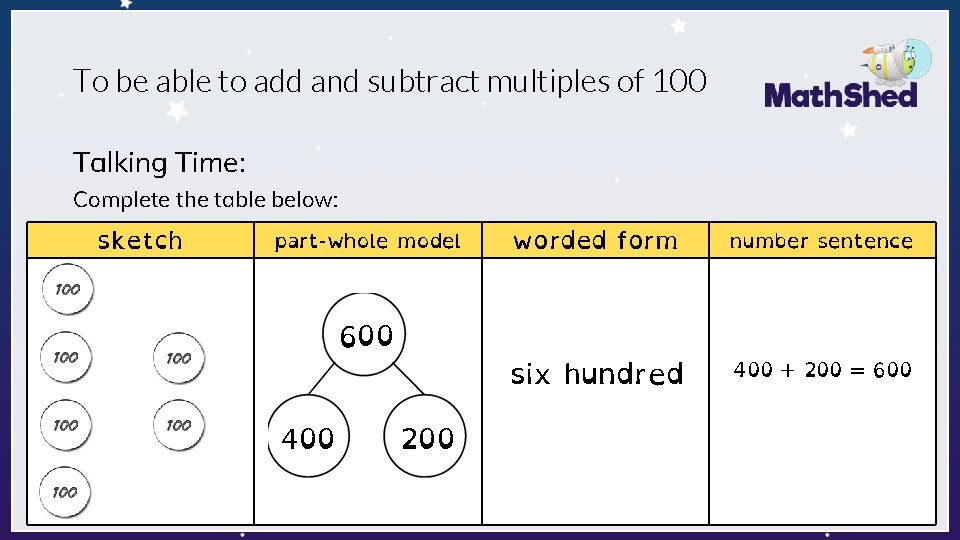Click the sketch column header
The width and height of the screenshot is (960, 540).
tap(140, 240)
